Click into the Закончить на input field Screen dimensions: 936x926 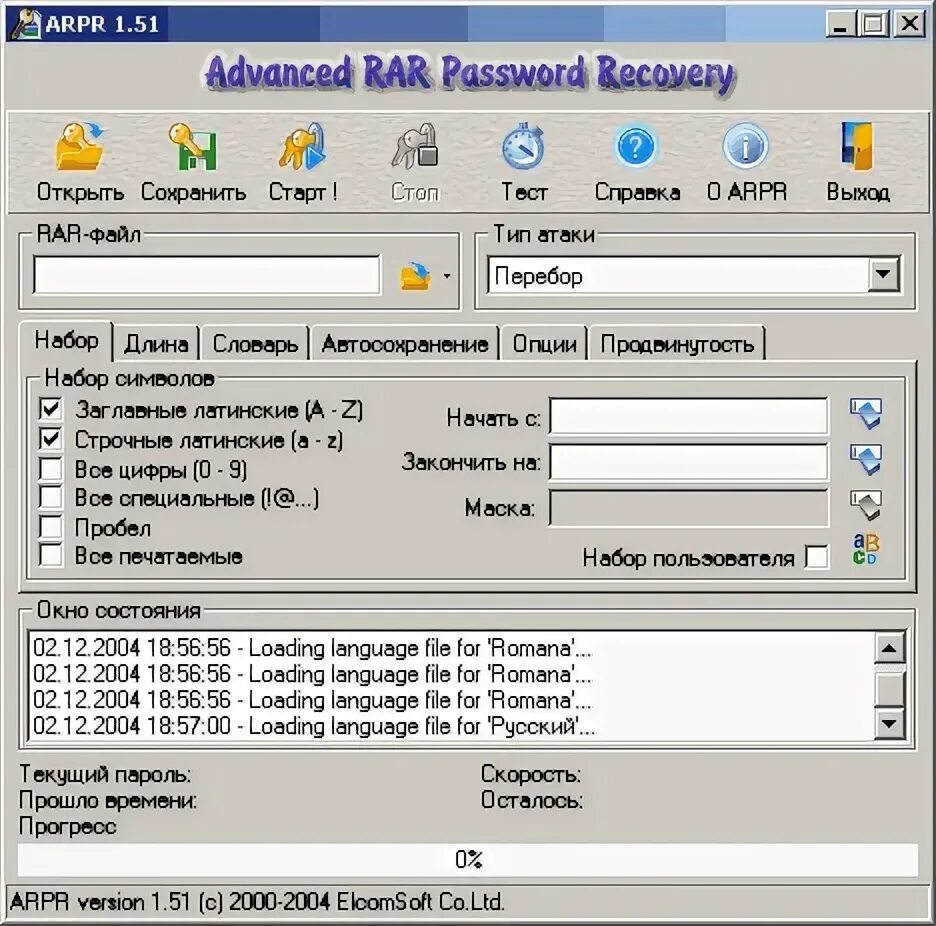tap(688, 461)
